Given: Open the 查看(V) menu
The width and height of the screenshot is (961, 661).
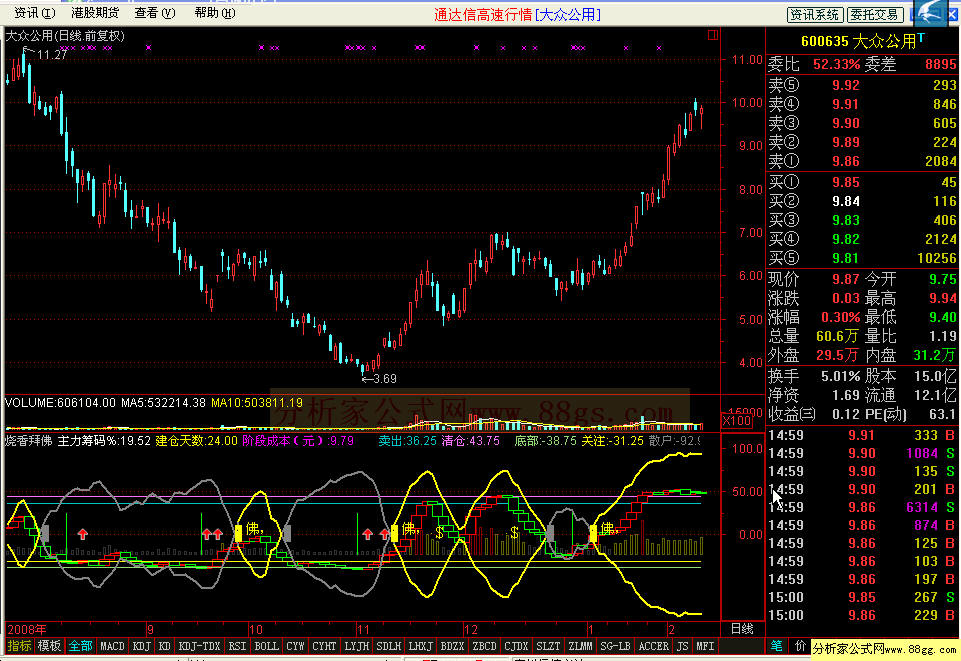Looking at the screenshot, I should click(154, 13).
